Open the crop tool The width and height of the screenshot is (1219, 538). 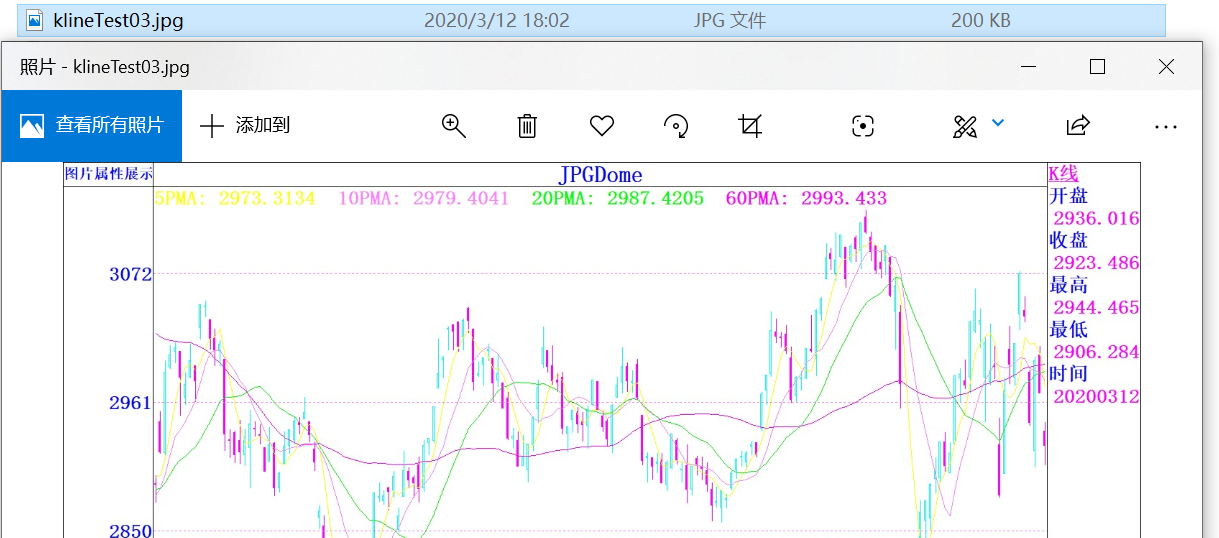[750, 126]
